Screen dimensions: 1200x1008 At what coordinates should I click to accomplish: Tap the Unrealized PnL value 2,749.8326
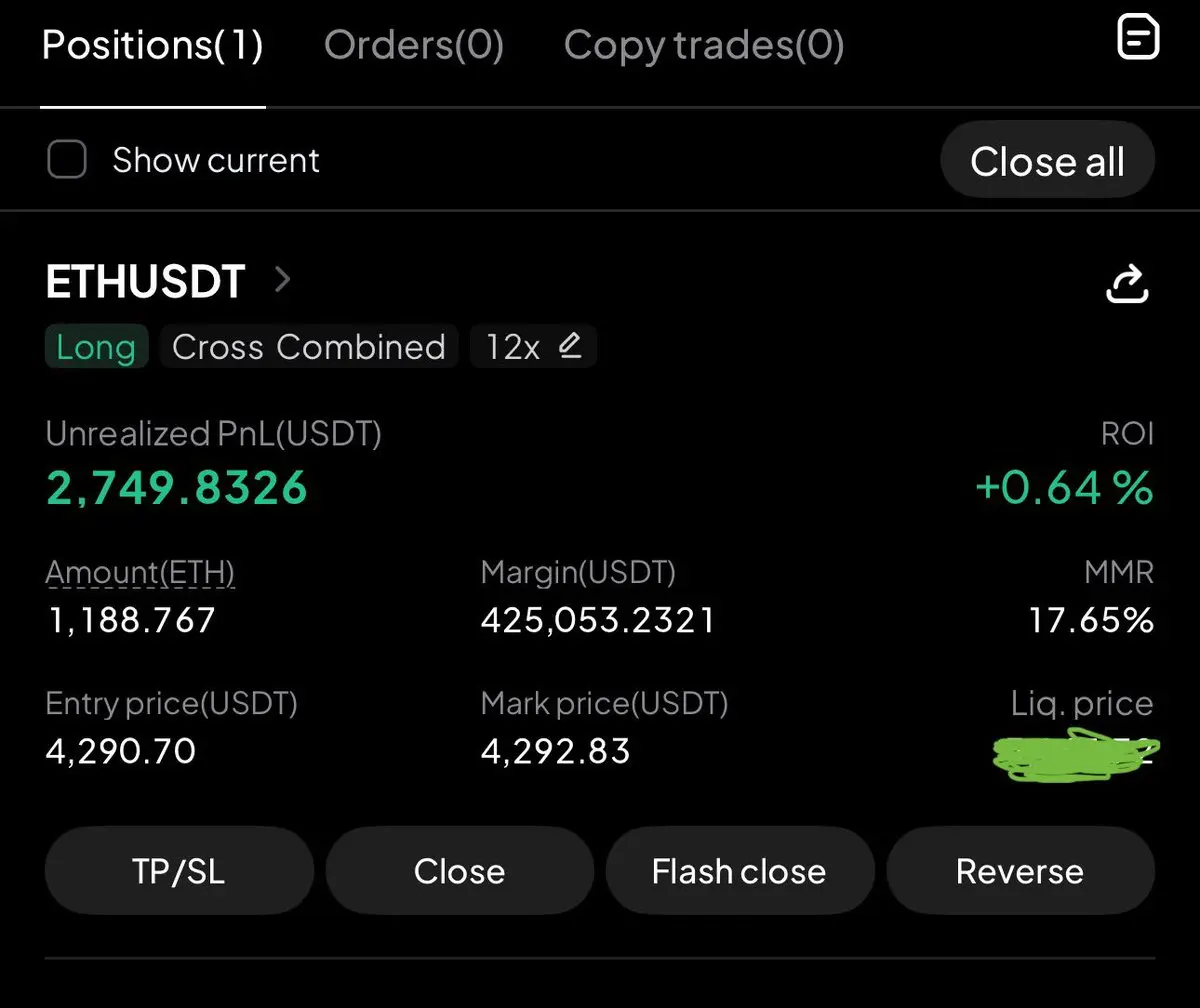177,487
